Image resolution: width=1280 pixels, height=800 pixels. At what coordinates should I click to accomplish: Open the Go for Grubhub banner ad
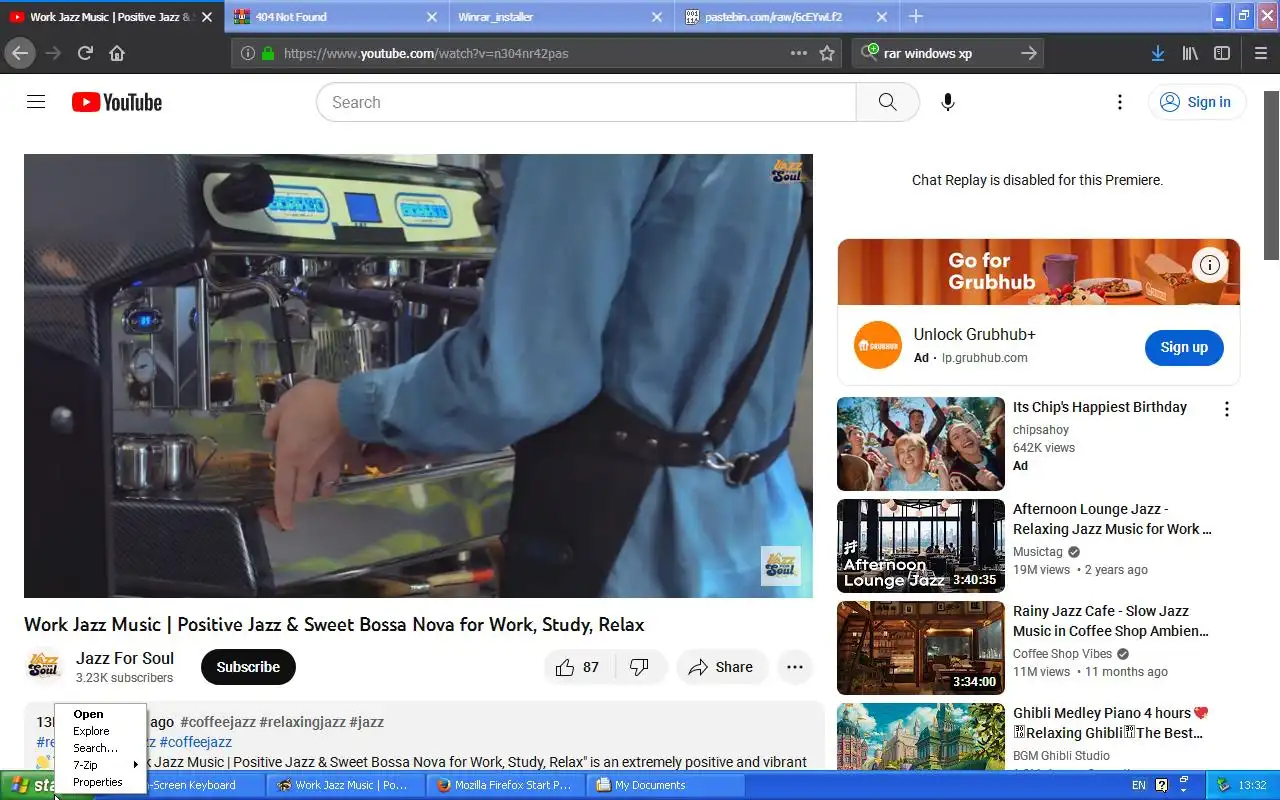coord(1038,271)
